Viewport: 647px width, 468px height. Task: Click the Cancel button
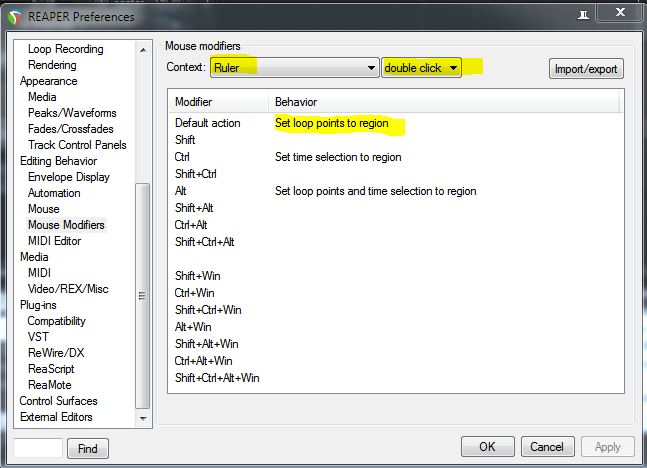[x=547, y=447]
